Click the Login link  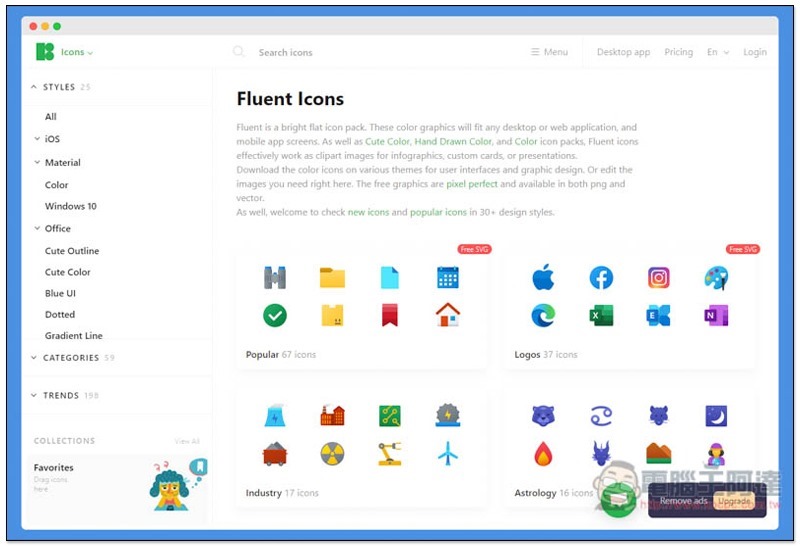click(755, 52)
